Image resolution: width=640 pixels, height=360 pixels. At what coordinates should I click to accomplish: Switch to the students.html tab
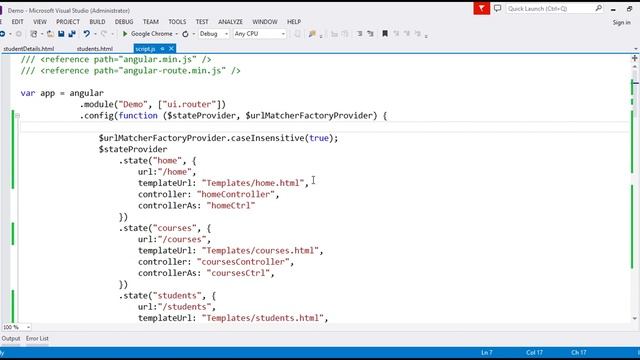tap(95, 49)
